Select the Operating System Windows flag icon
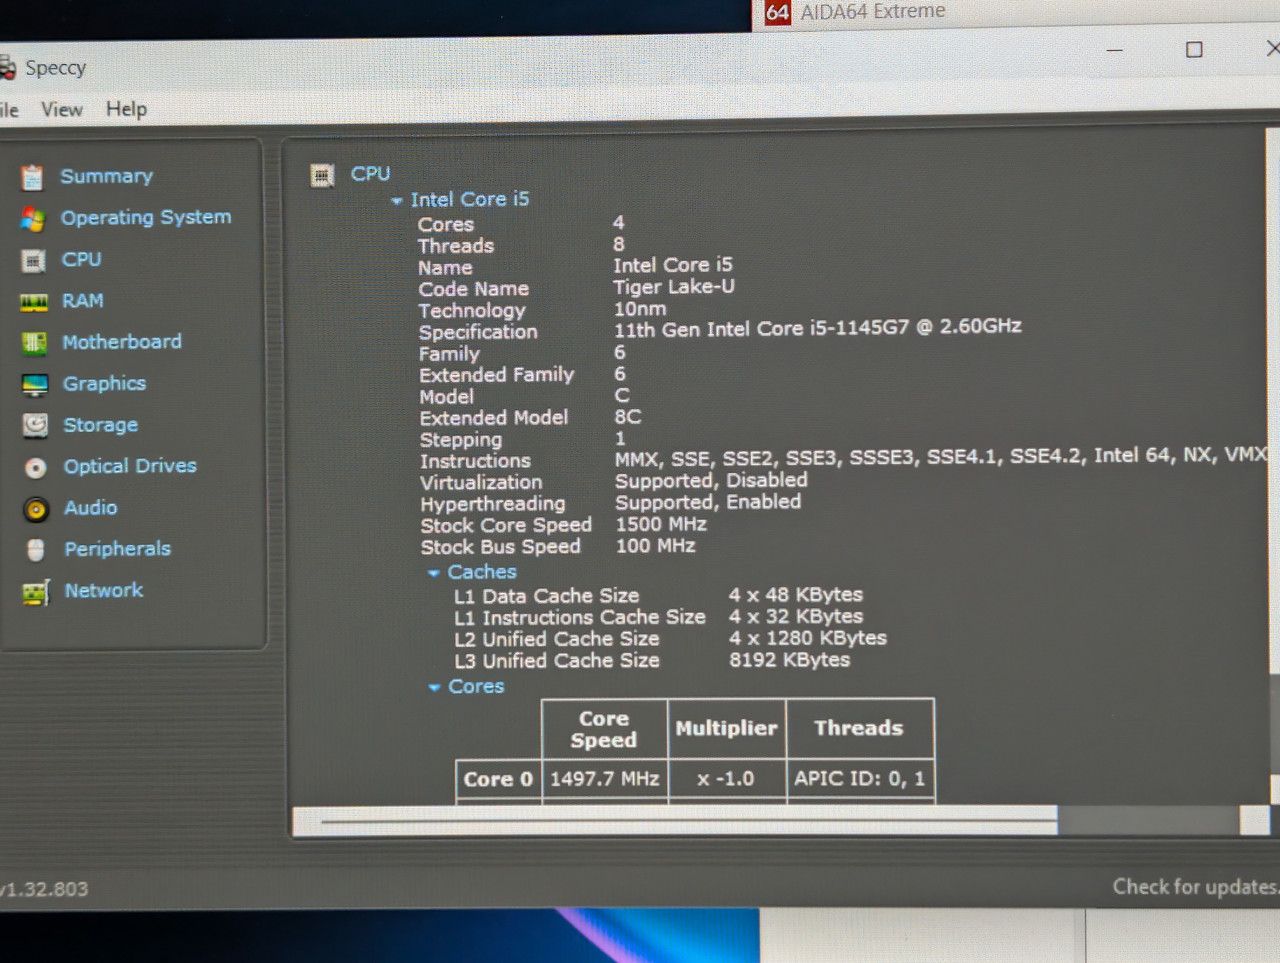Image resolution: width=1280 pixels, height=963 pixels. pyautogui.click(x=33, y=219)
